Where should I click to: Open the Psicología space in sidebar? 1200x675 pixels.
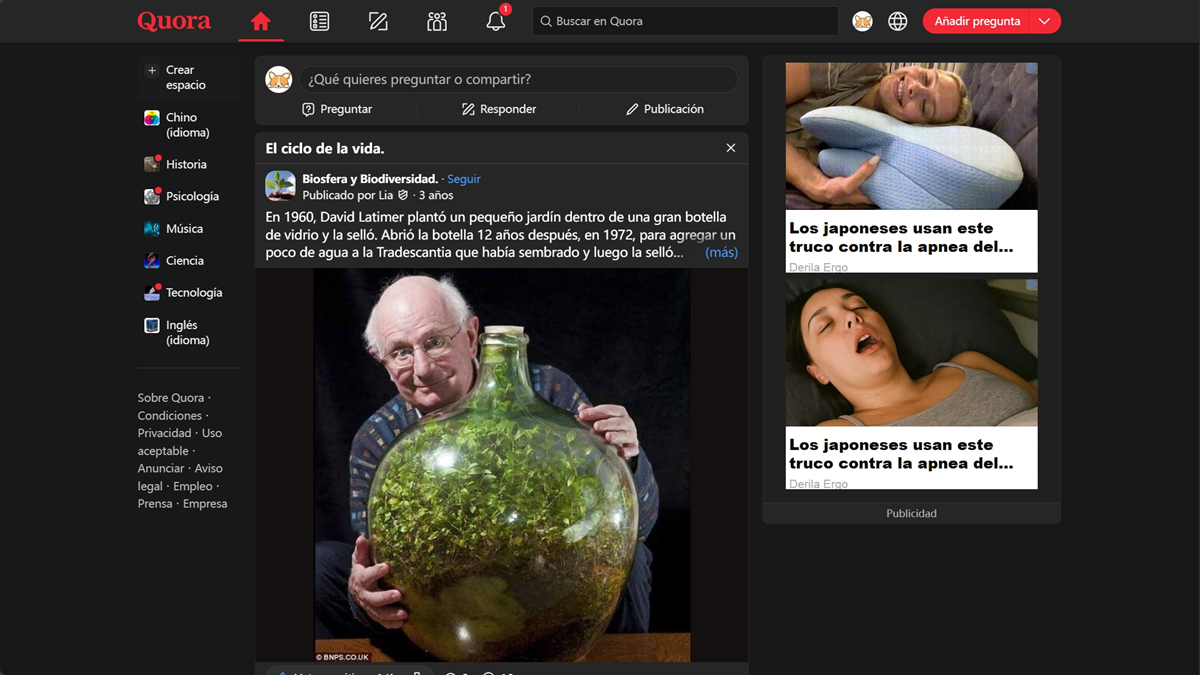pyautogui.click(x=191, y=197)
